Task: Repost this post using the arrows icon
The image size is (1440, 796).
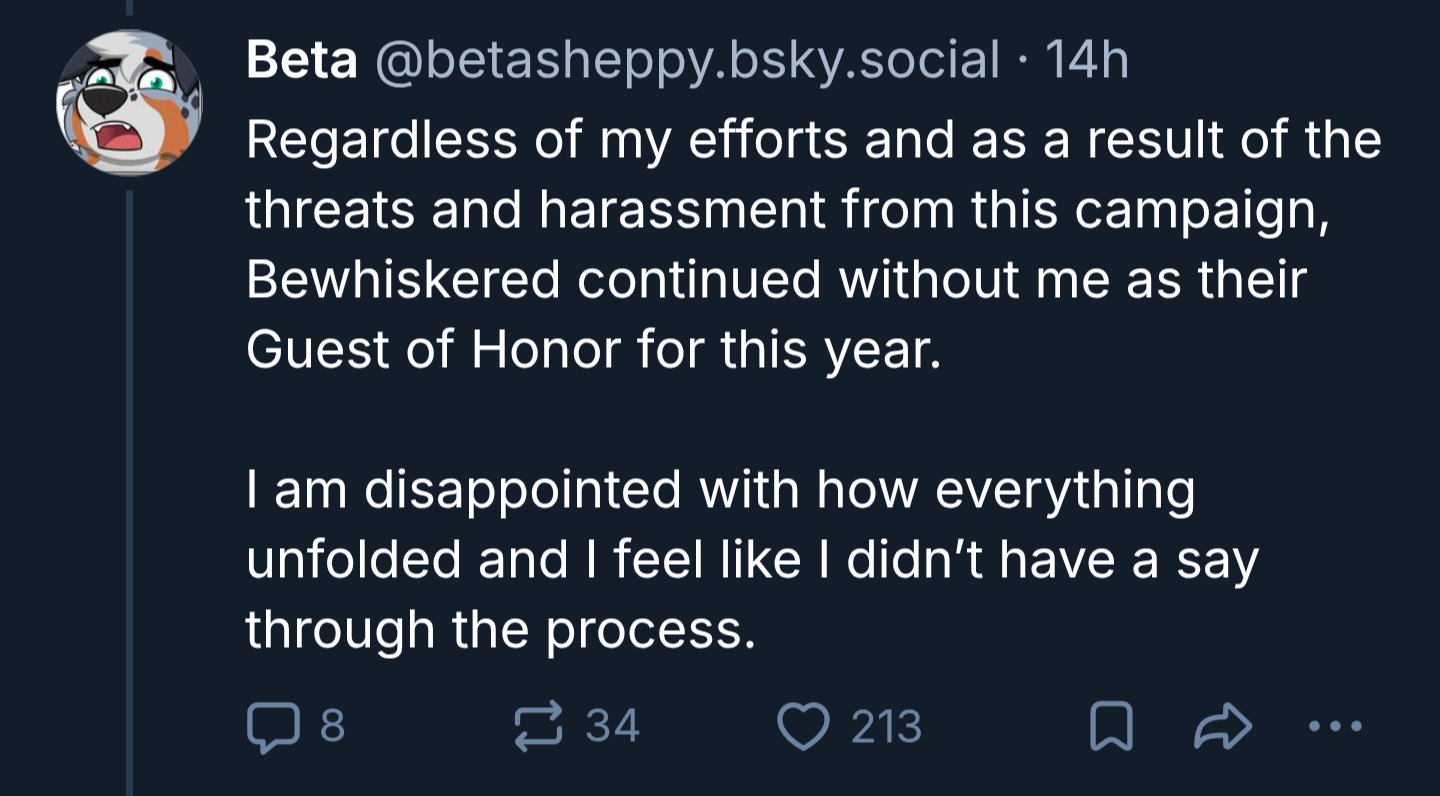Action: pyautogui.click(x=540, y=726)
